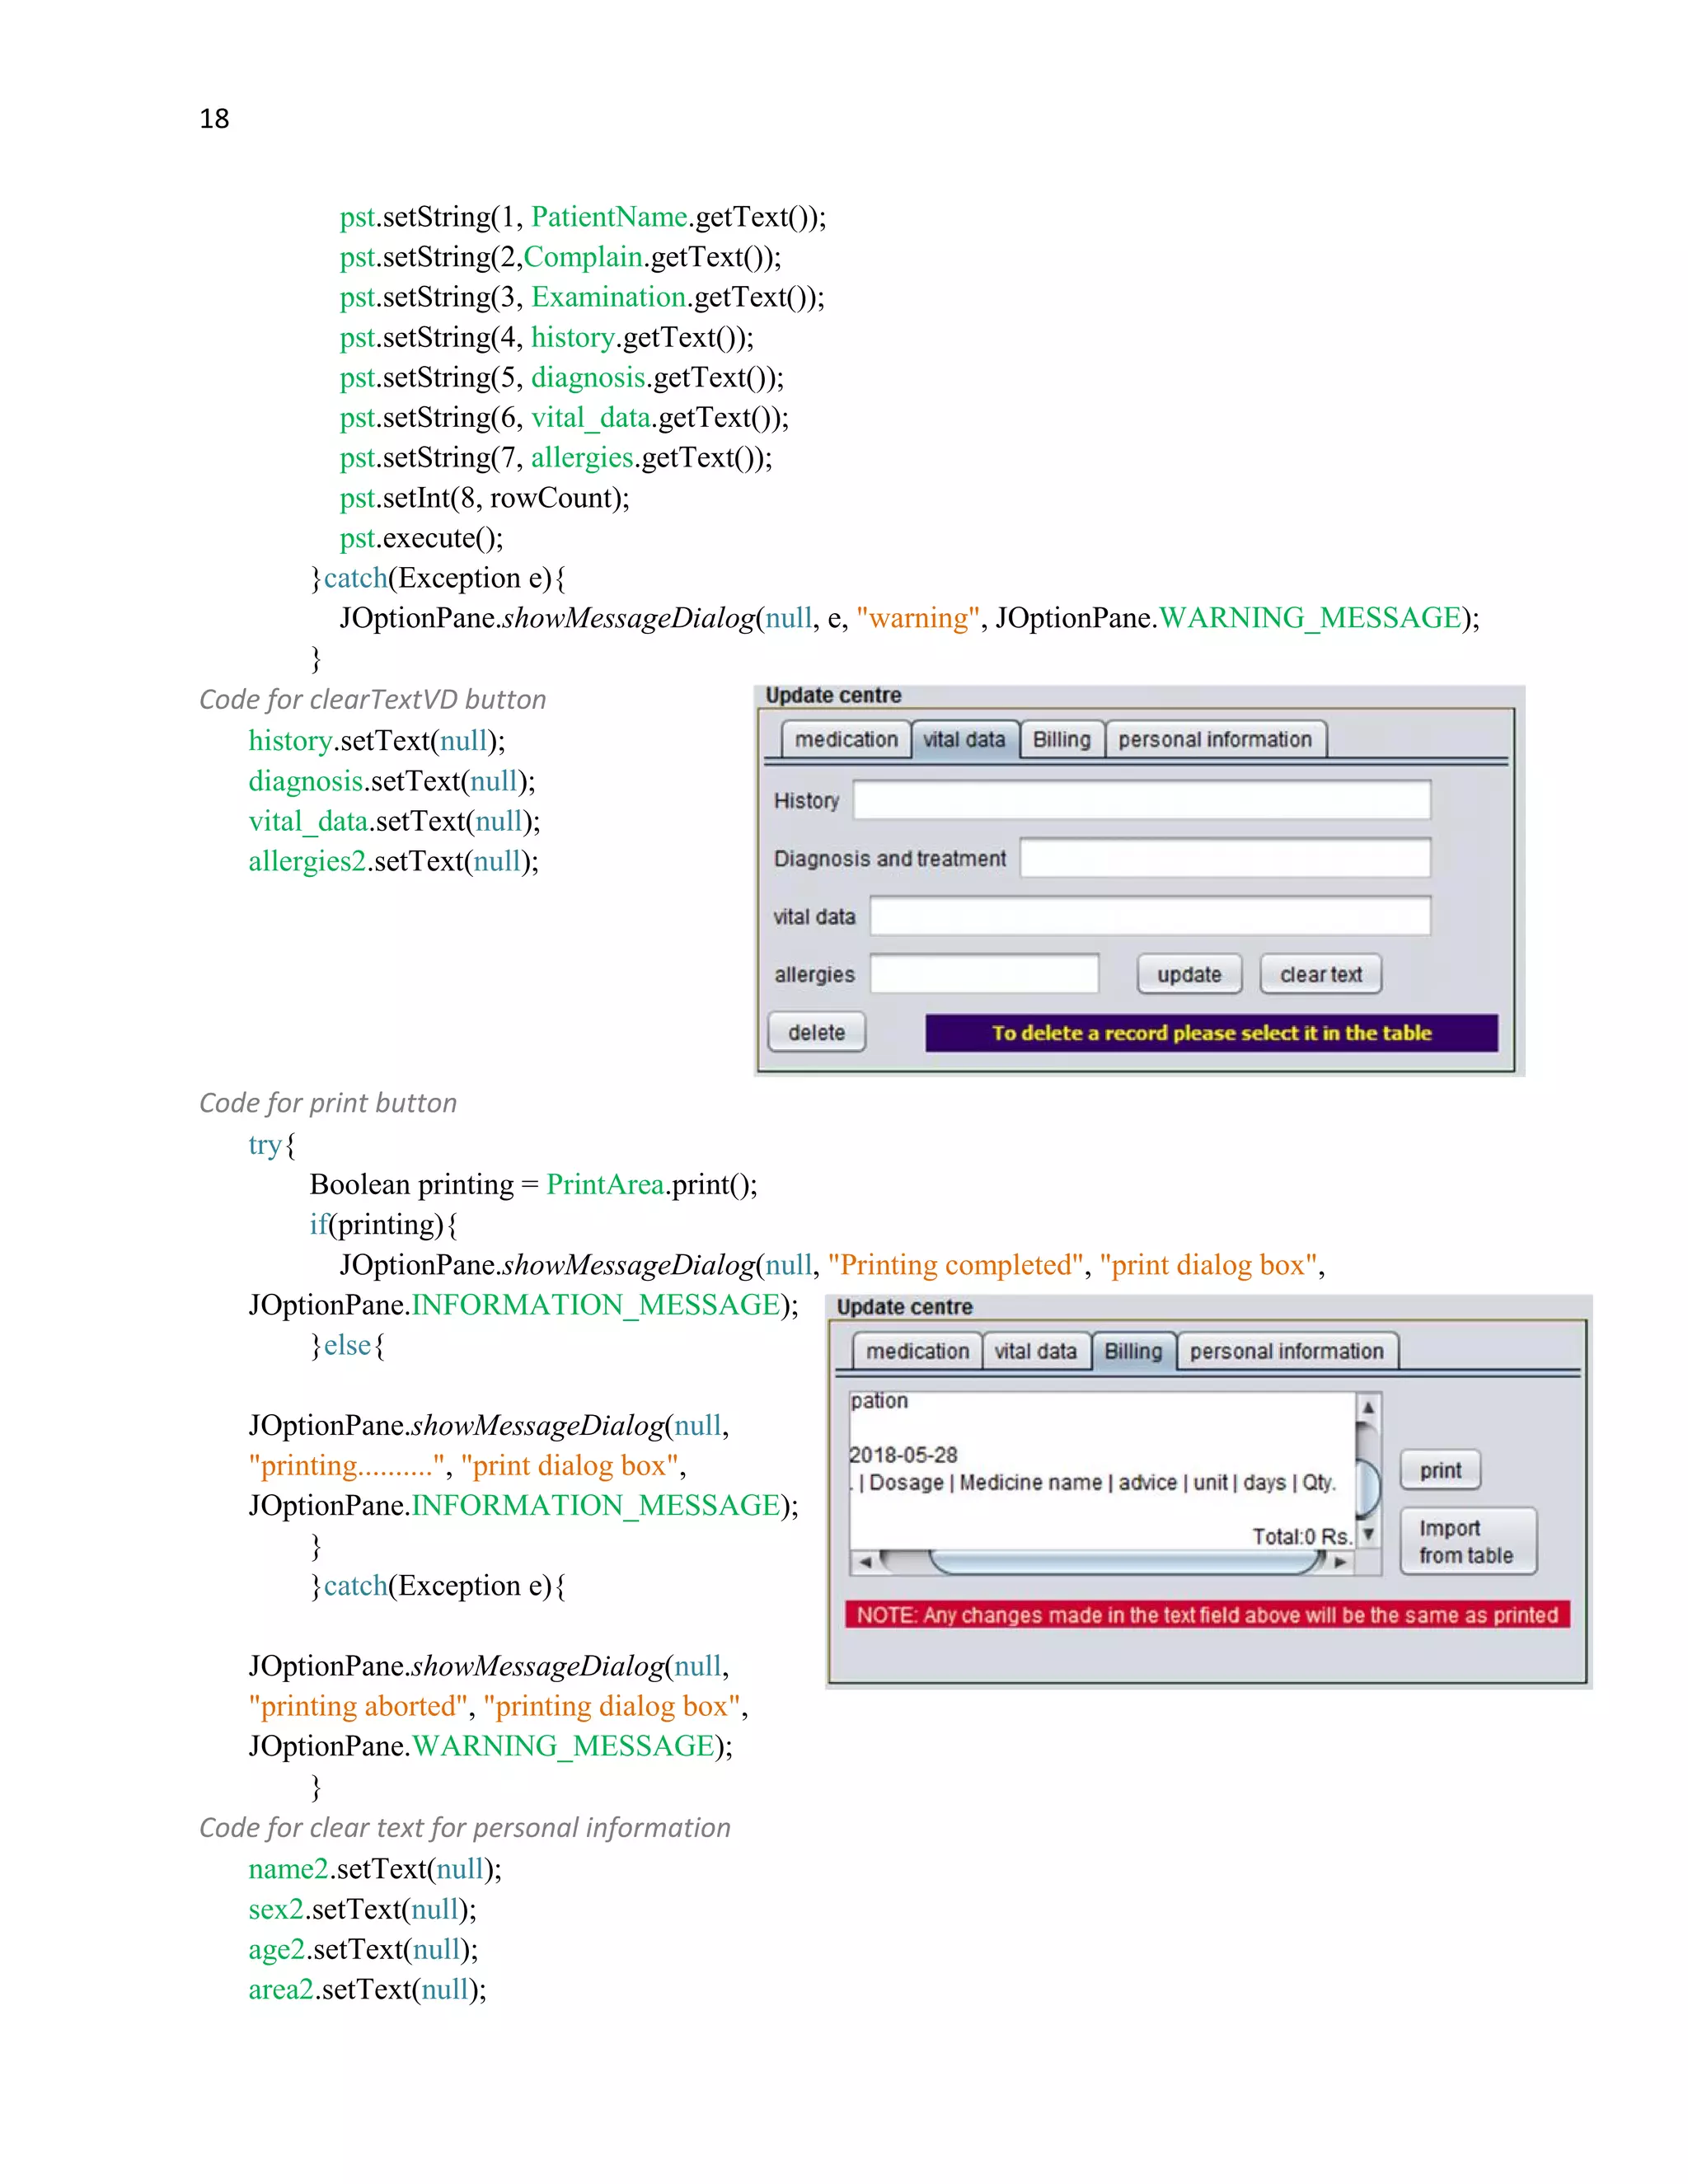1688x2184 pixels.
Task: Click the History text field
Action: click(x=1141, y=800)
